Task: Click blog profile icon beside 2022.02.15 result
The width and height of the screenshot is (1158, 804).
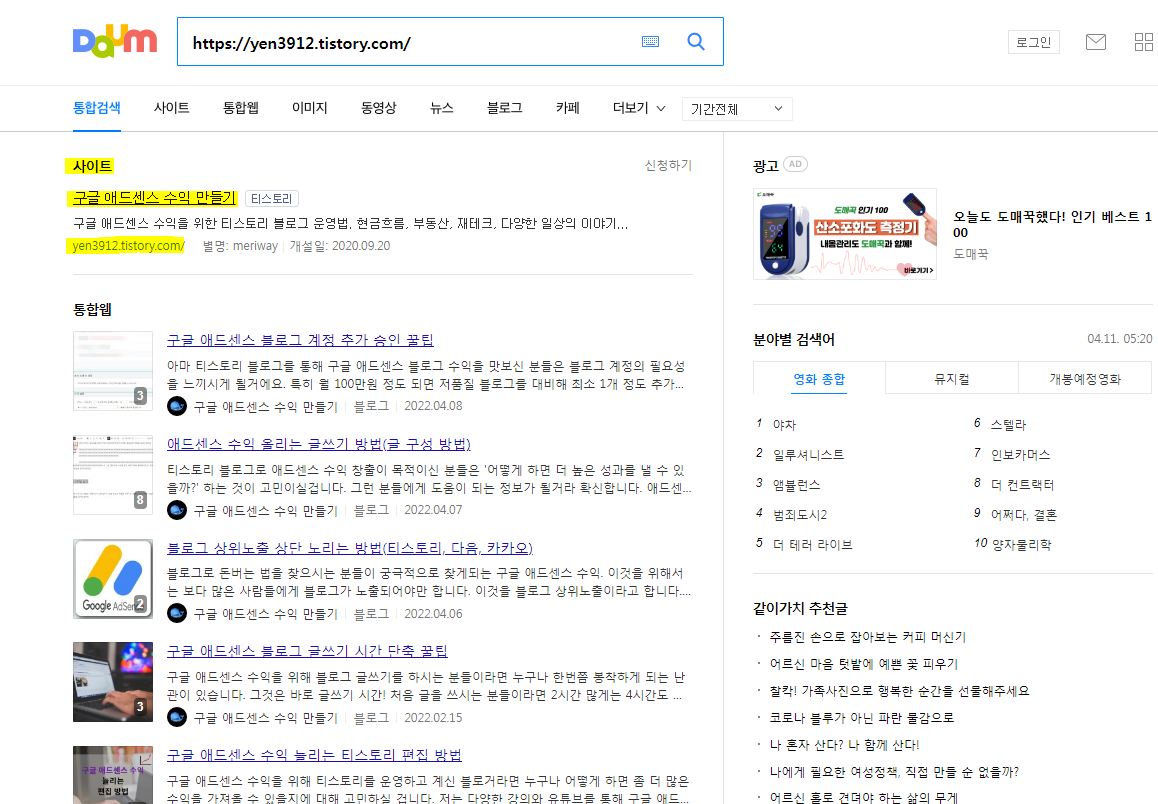Action: [177, 718]
